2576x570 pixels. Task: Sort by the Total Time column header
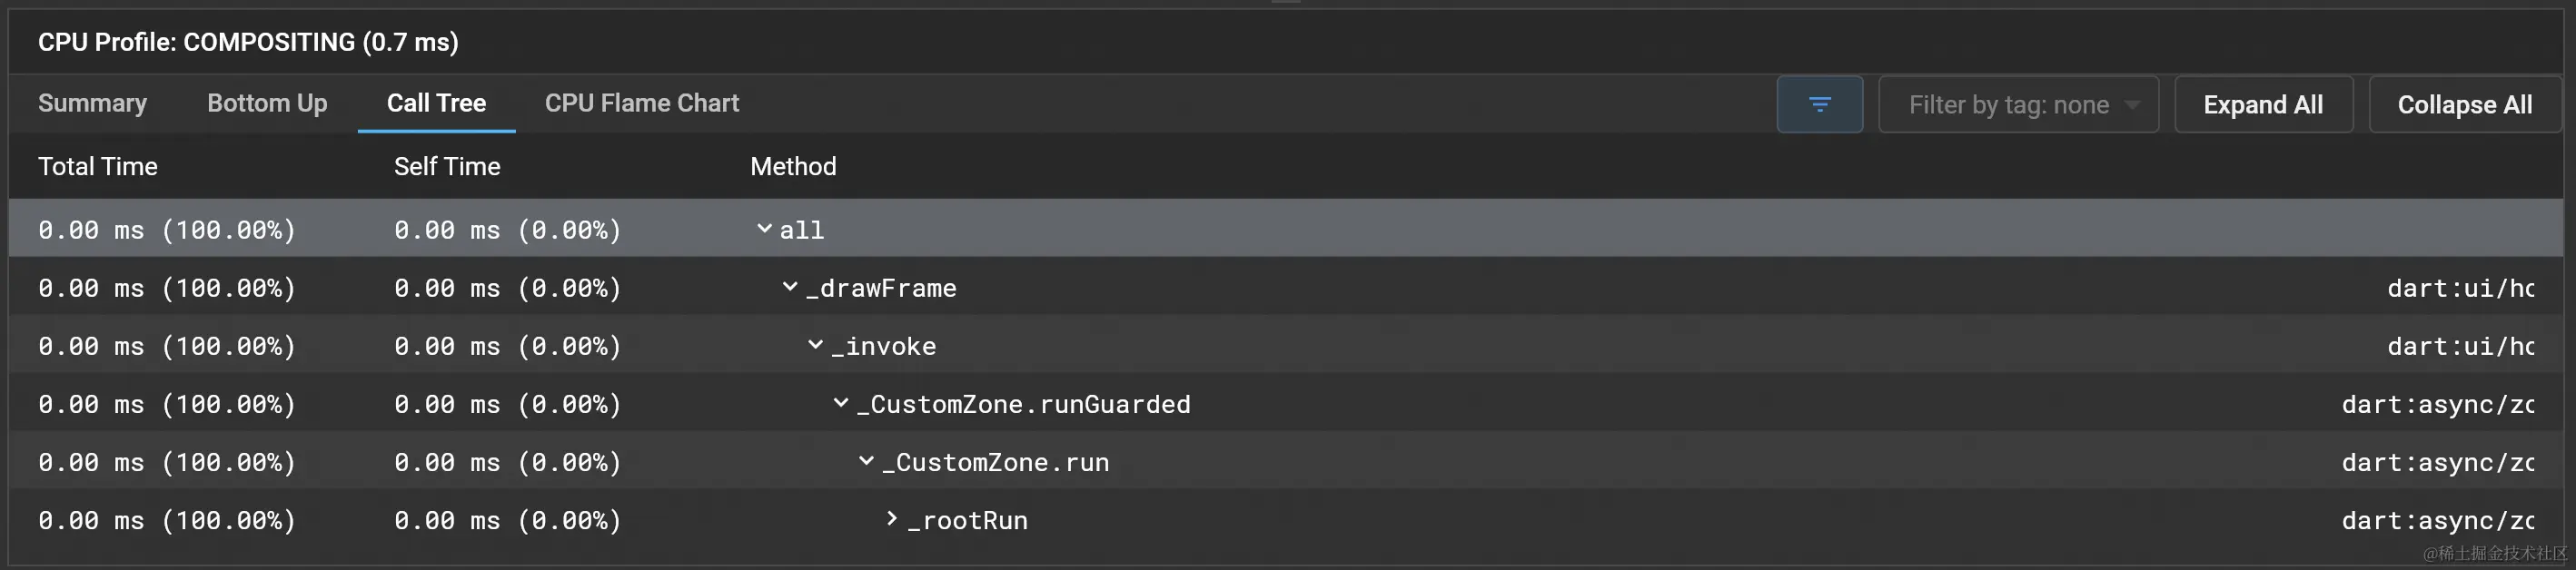[x=98, y=166]
